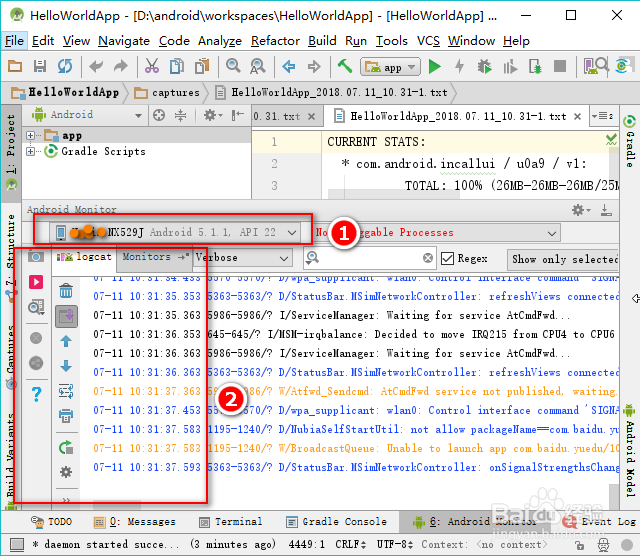Open the Refactor menu
This screenshot has height=556, width=640.
click(275, 41)
